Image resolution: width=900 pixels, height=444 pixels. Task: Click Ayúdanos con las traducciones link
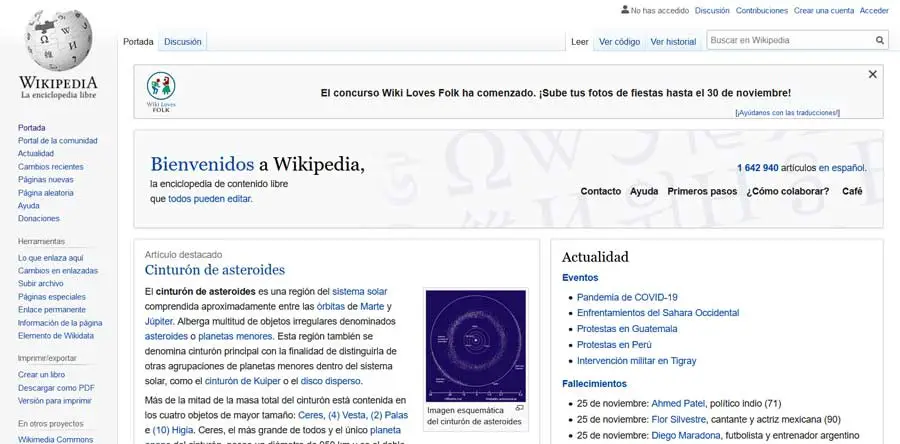[x=788, y=113]
